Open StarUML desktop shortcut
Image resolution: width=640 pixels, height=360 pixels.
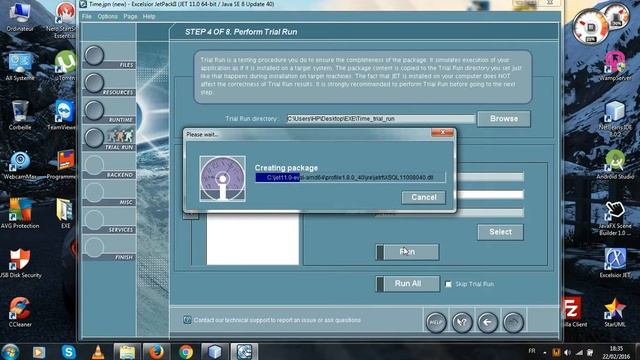[x=615, y=313]
